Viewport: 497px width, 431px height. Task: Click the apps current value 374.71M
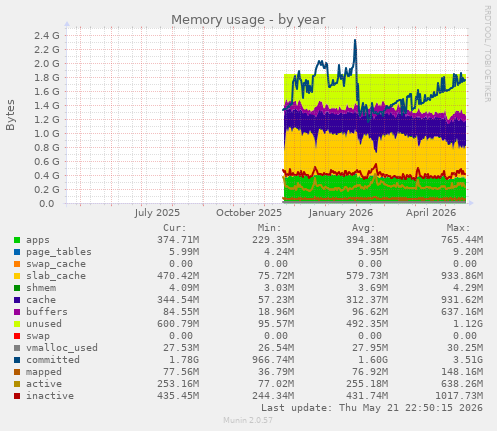point(178,240)
